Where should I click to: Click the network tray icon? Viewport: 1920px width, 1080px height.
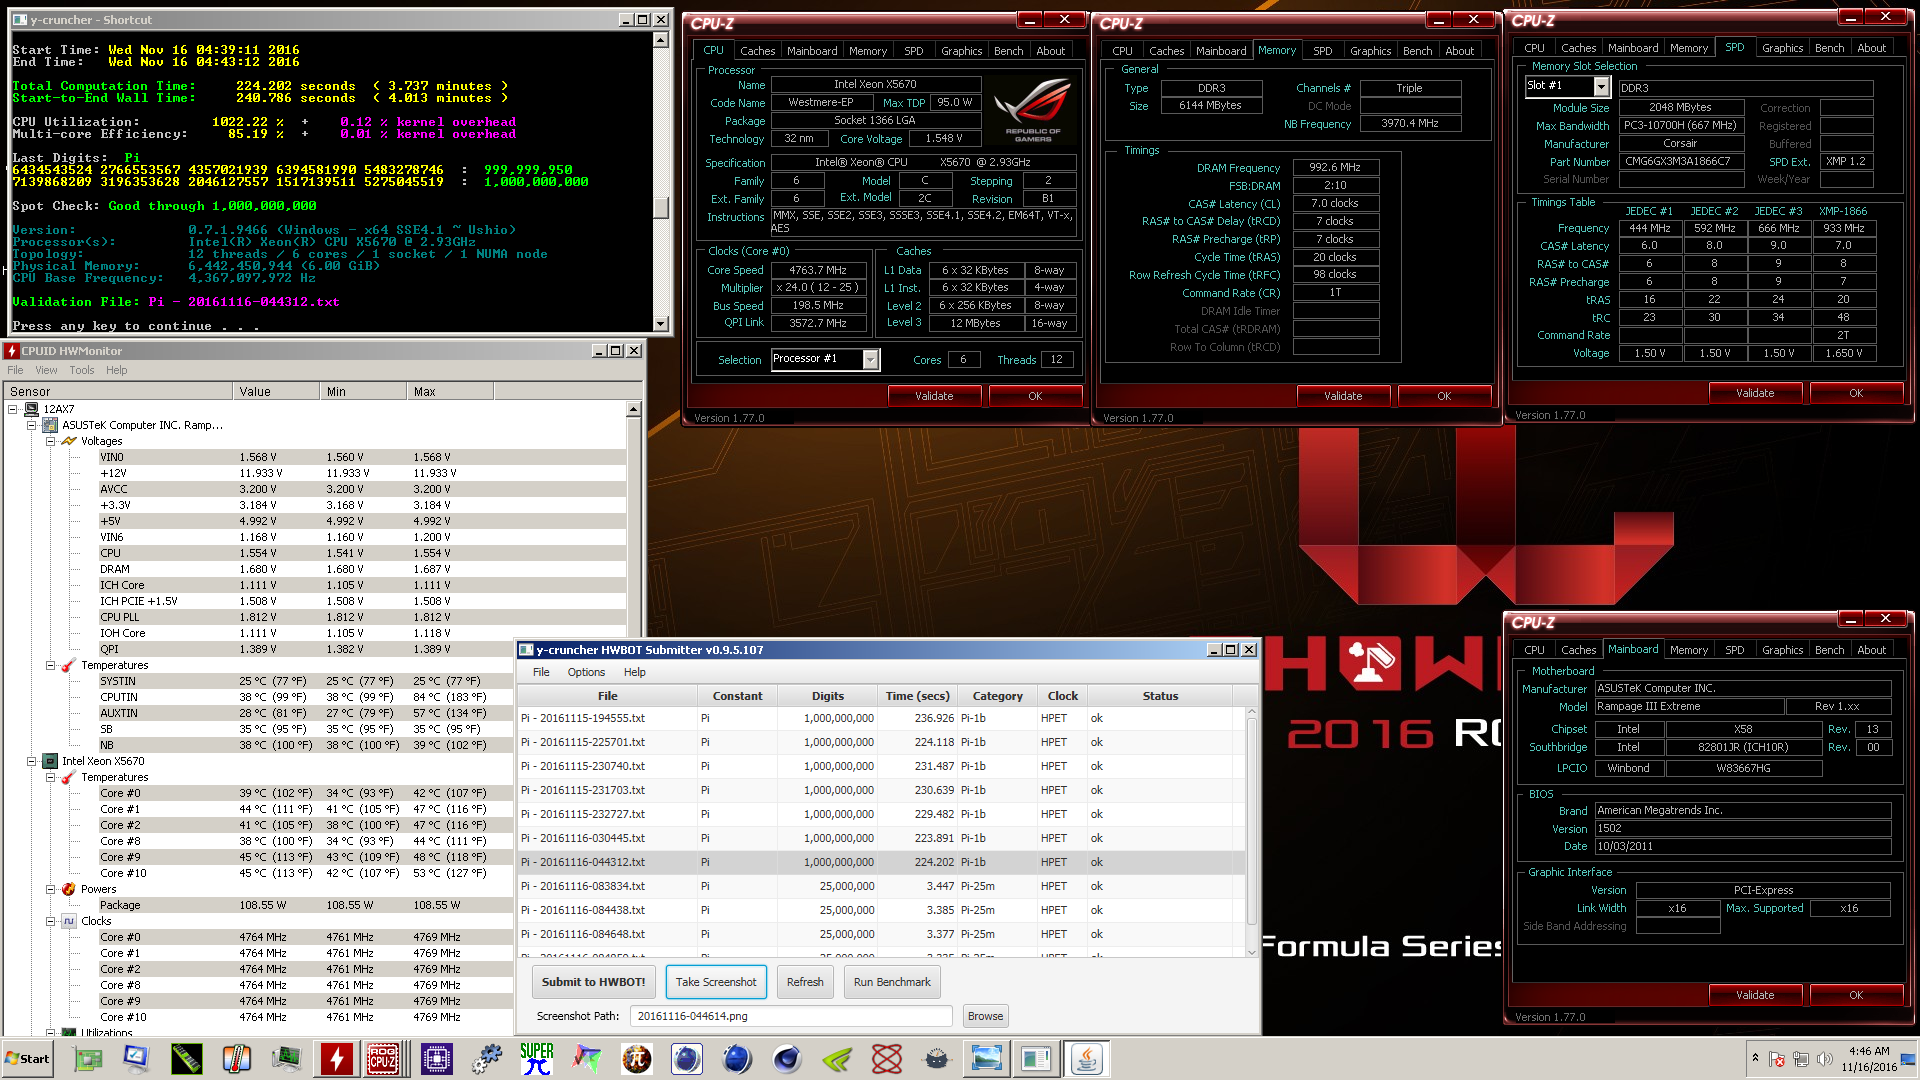(x=1801, y=1059)
